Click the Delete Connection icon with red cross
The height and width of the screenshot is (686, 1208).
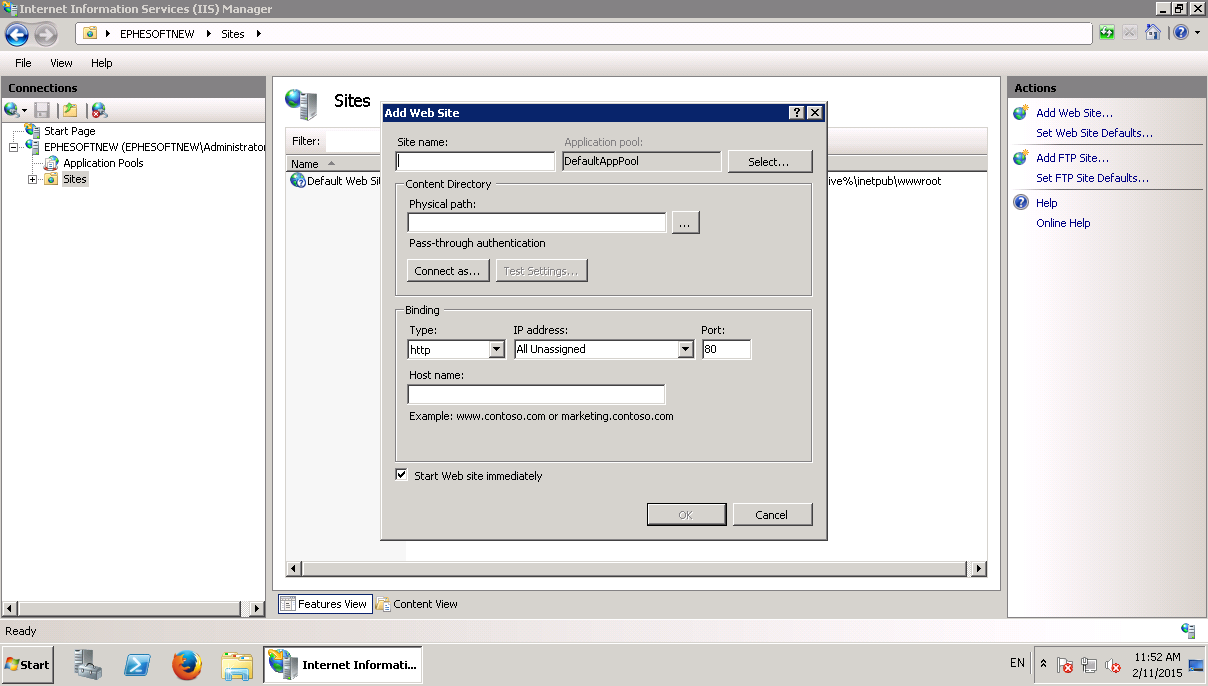click(99, 110)
